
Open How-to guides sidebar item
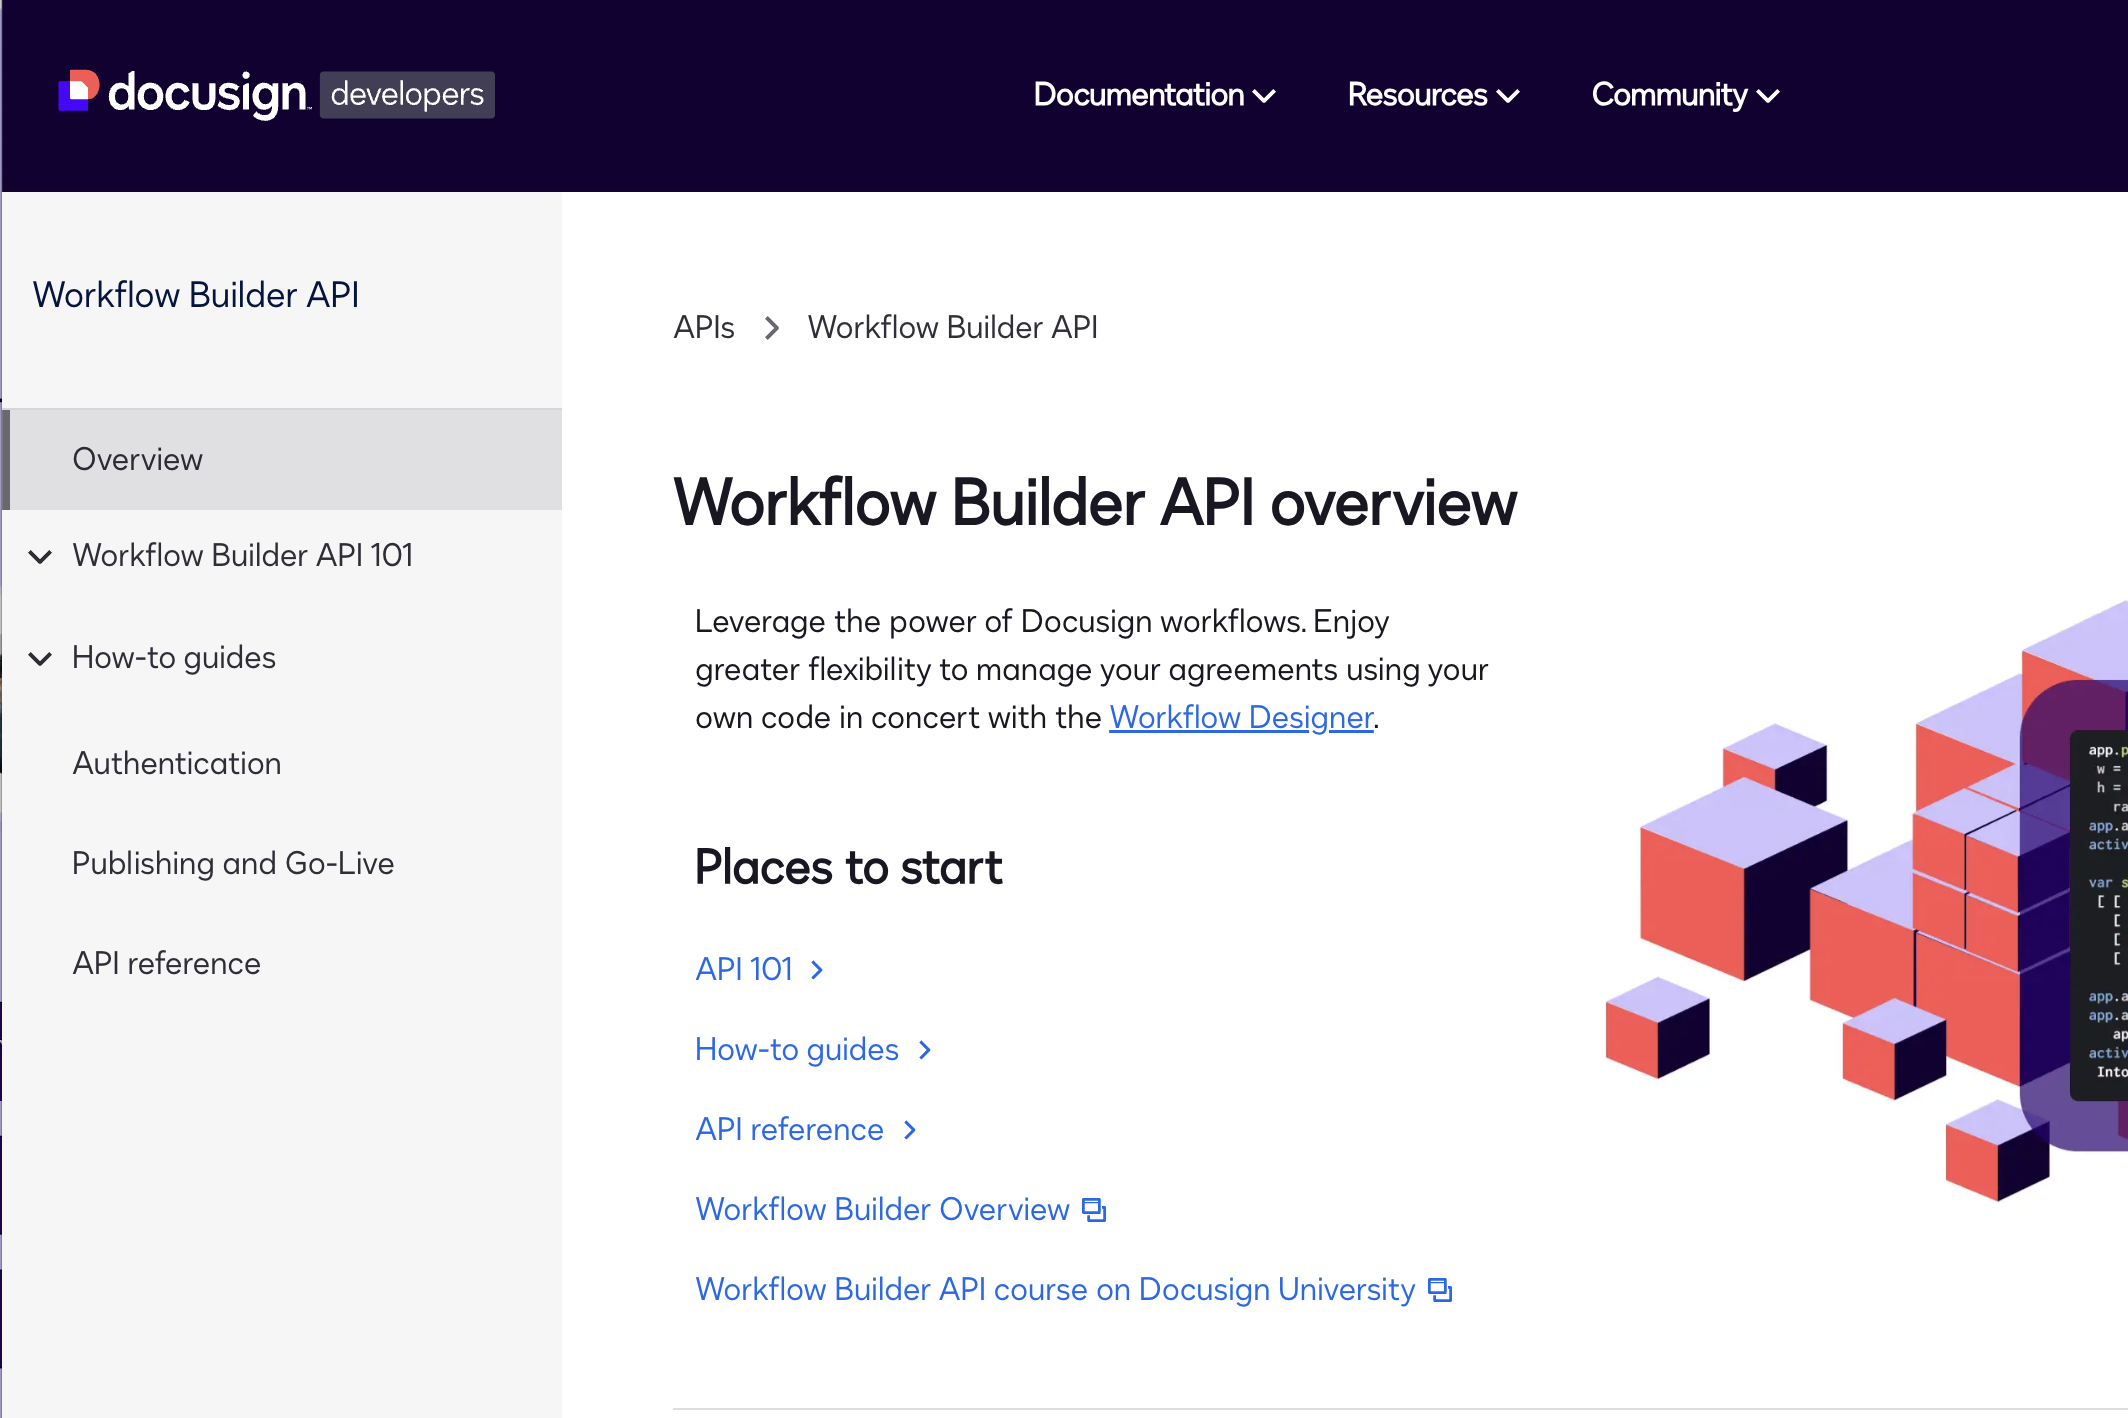[x=174, y=657]
